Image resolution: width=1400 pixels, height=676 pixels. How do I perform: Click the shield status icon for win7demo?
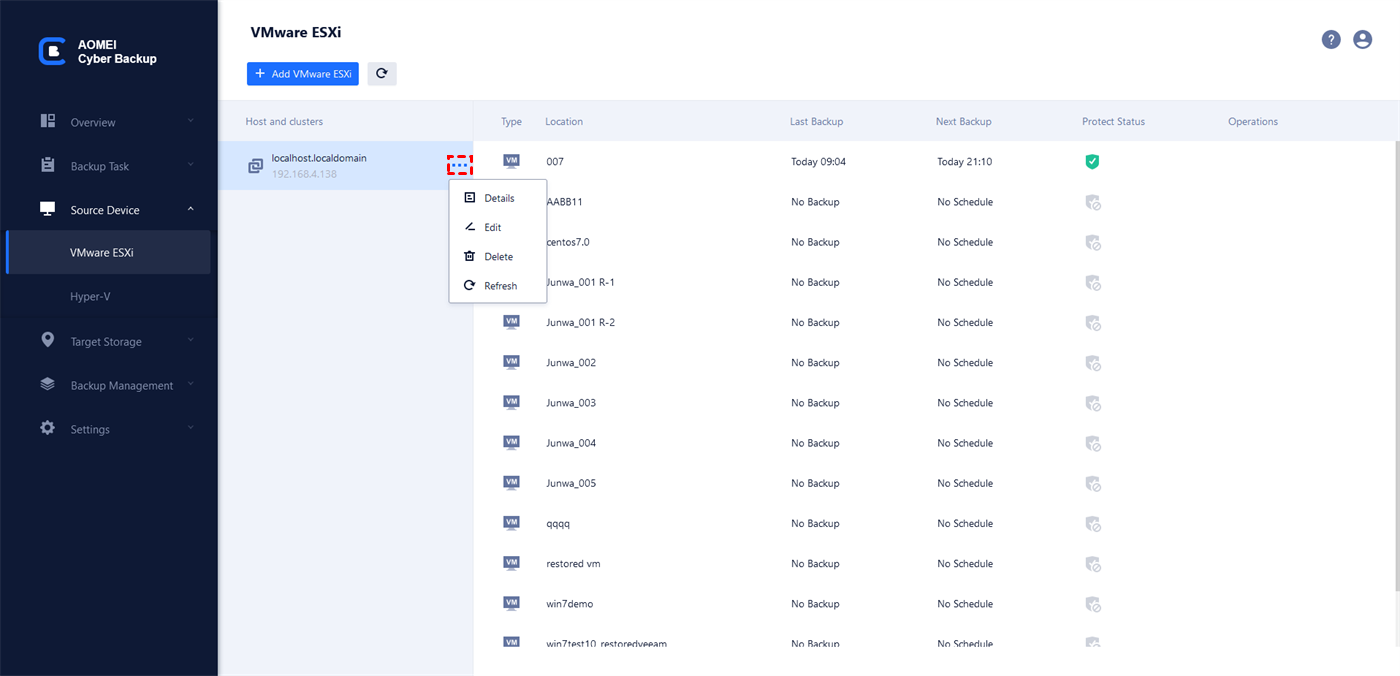[1093, 604]
